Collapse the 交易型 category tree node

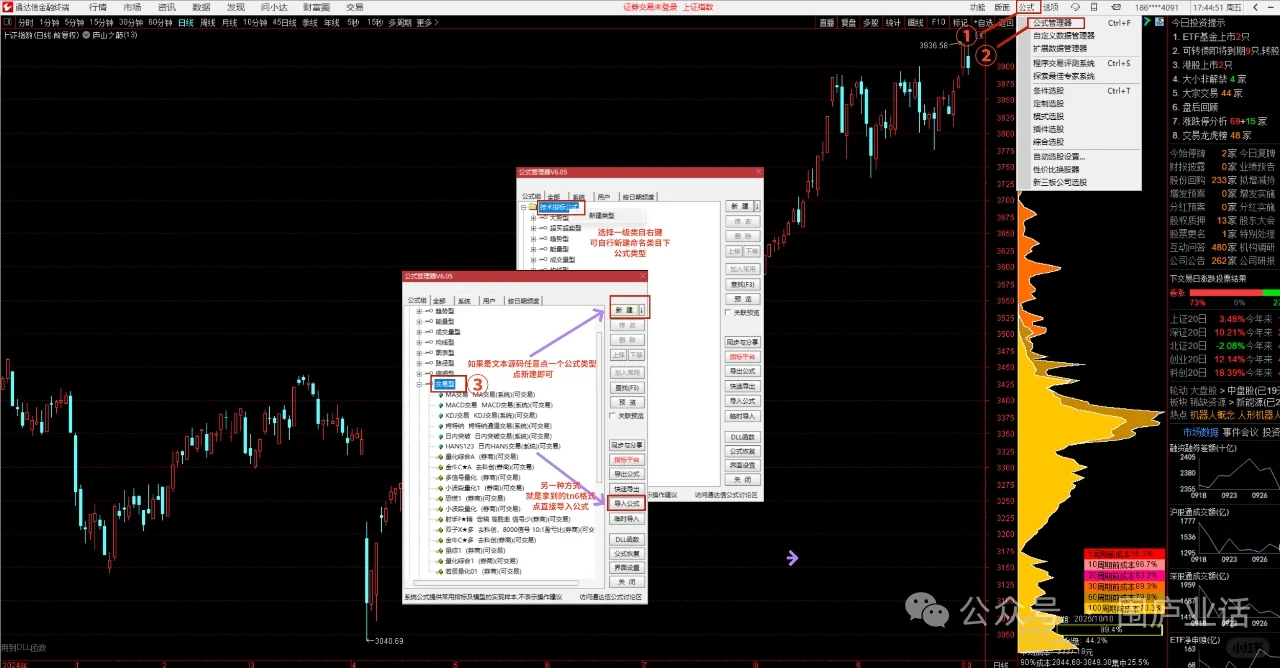coord(418,384)
